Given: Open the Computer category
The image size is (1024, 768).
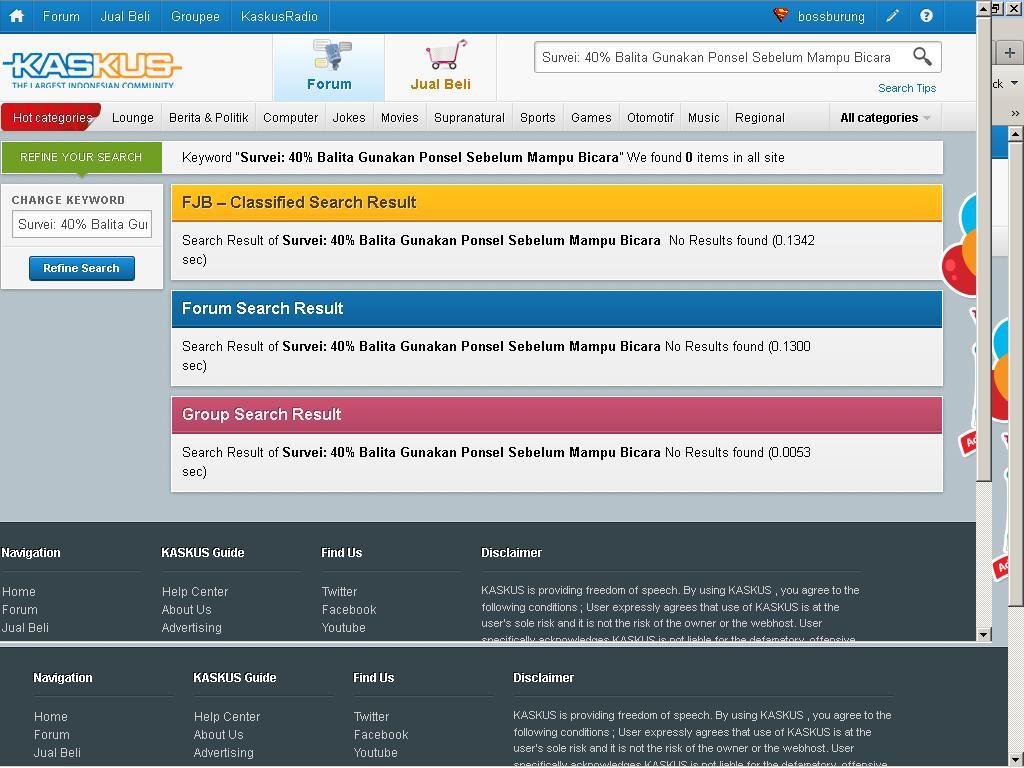Looking at the screenshot, I should (291, 118).
